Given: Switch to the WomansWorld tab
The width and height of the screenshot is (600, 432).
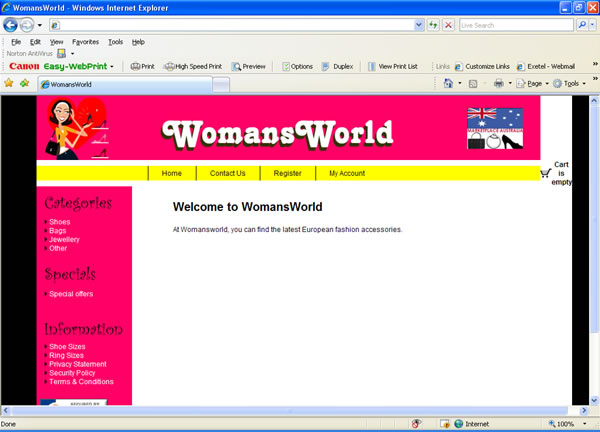Looking at the screenshot, I should (x=70, y=84).
